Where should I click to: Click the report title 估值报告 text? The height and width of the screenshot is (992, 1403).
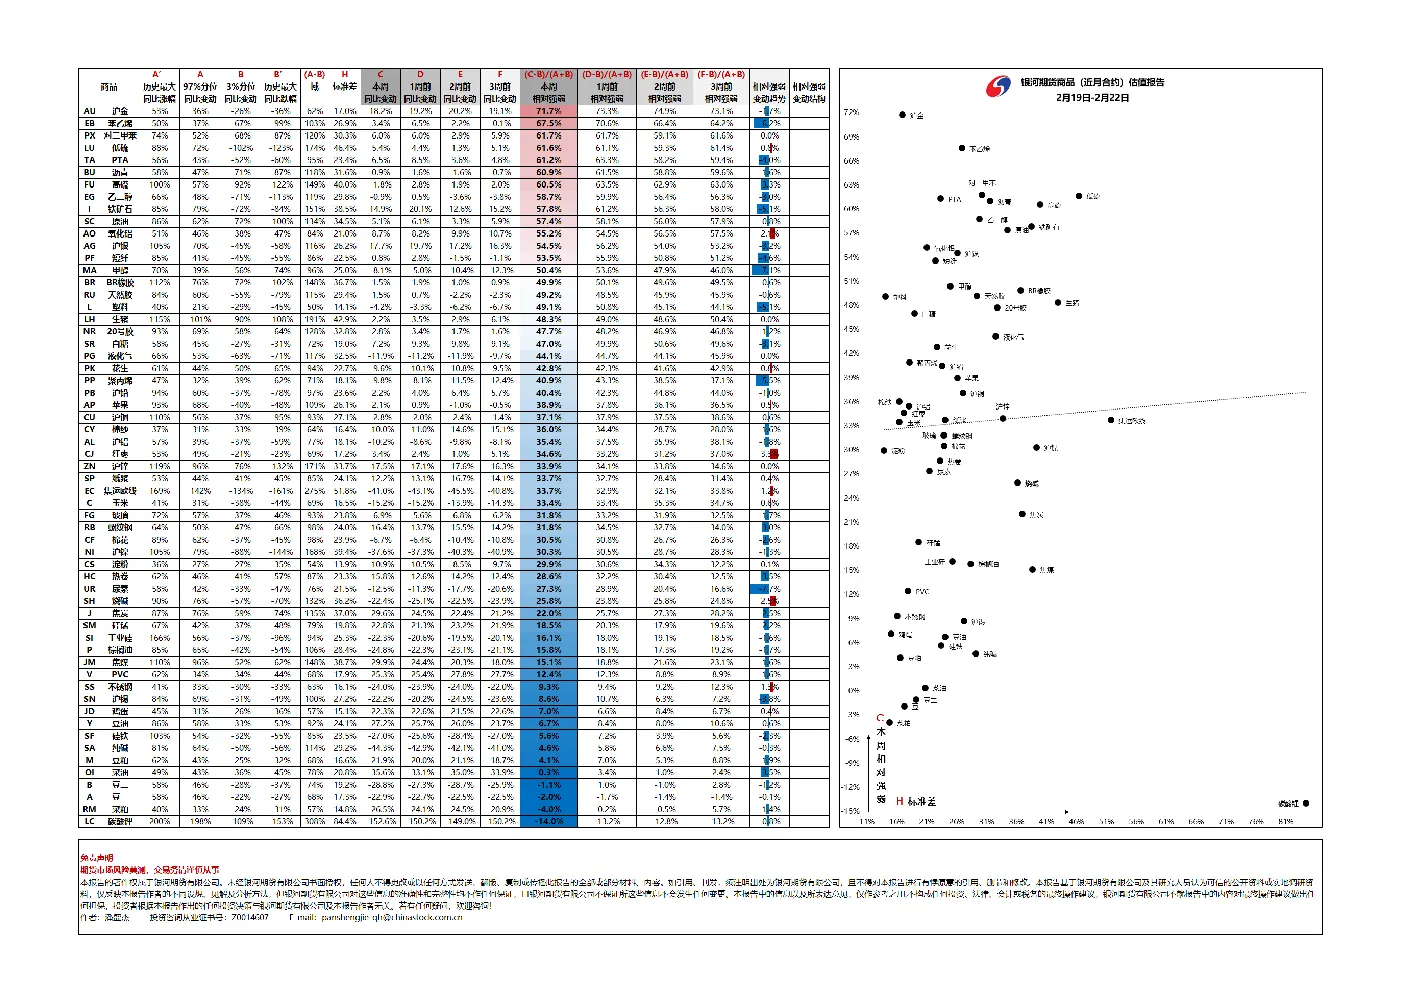tap(1146, 83)
